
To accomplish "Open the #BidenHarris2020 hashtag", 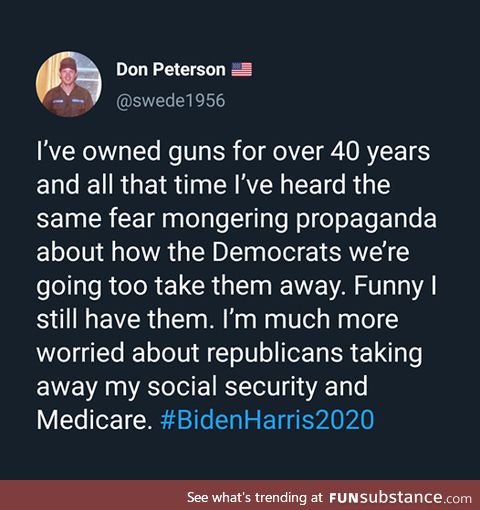I will (x=267, y=419).
